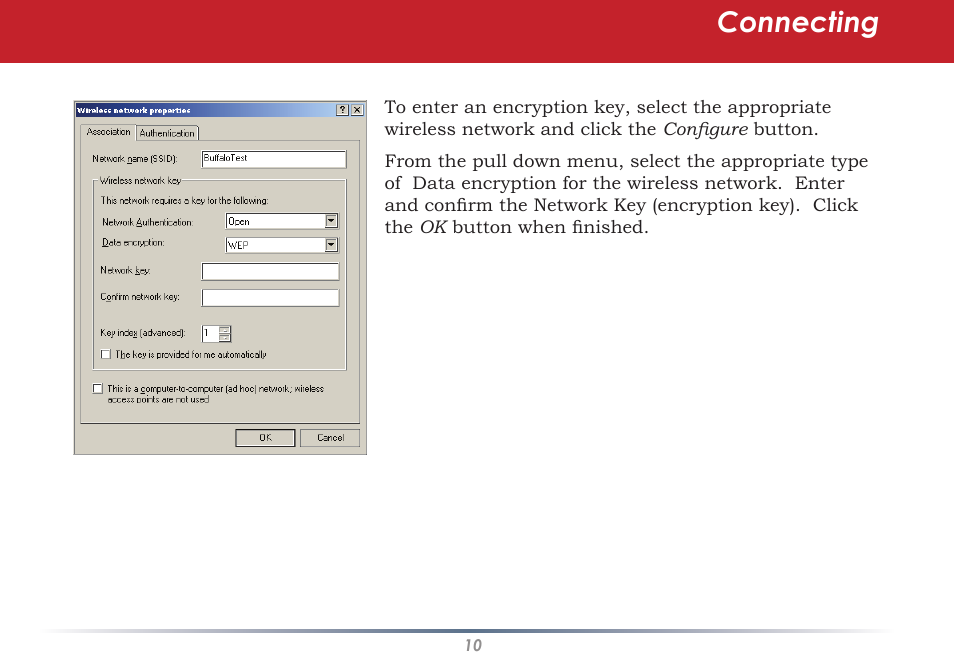Click the help question mark icon

[343, 110]
